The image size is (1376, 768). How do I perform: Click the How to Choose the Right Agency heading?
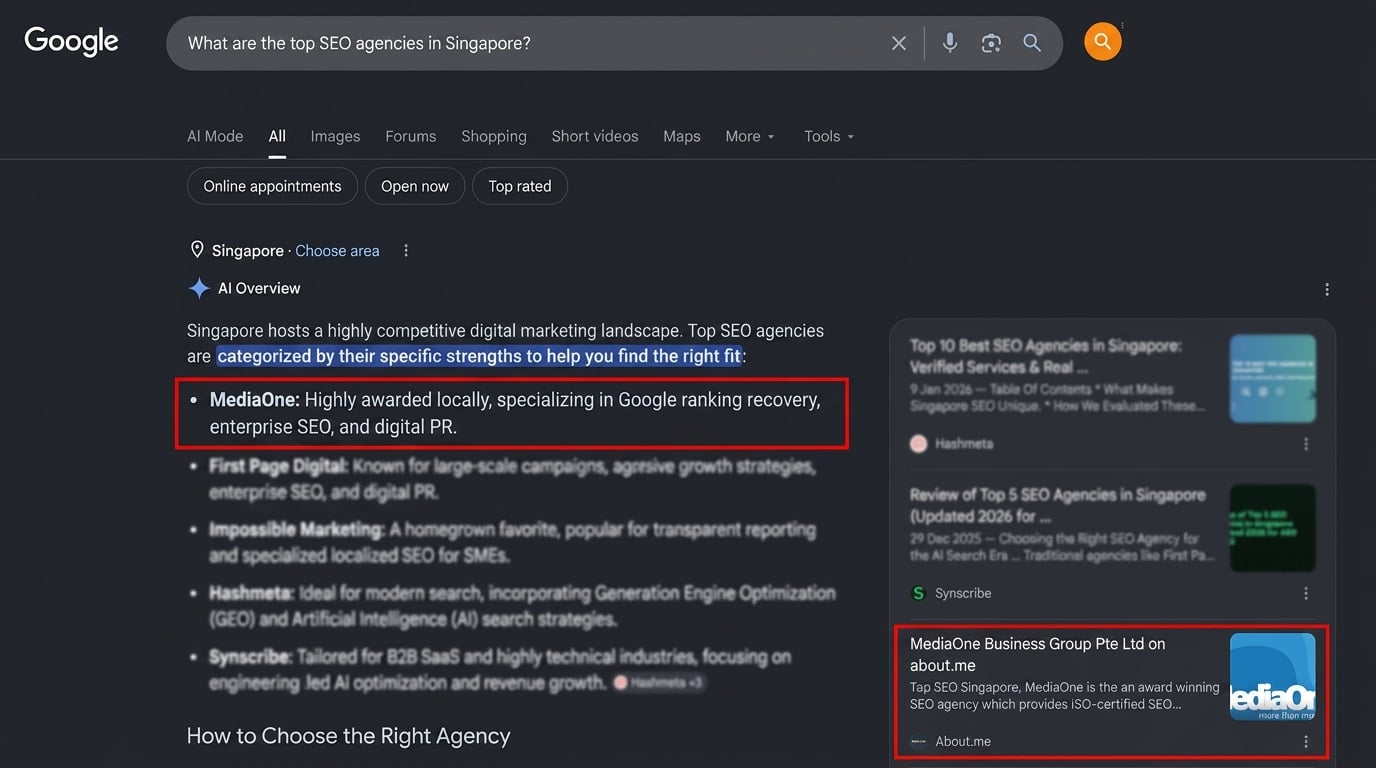(348, 736)
